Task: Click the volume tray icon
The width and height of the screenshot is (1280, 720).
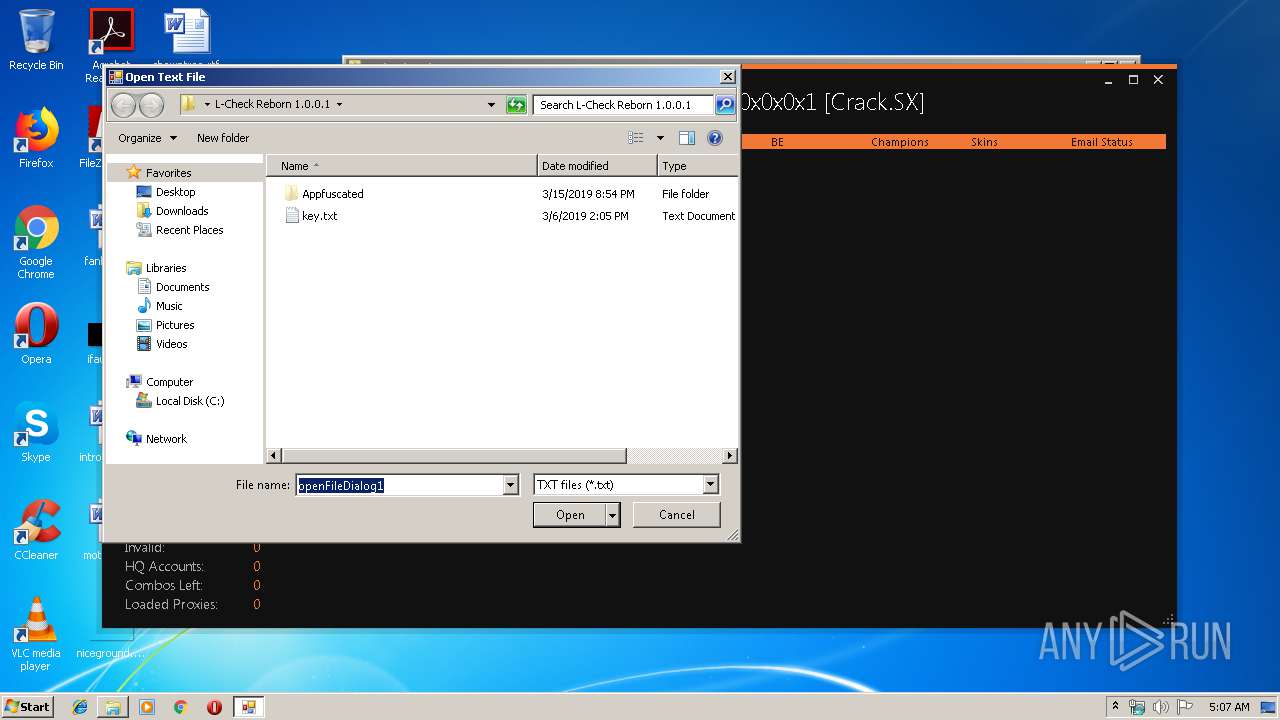Action: click(1161, 707)
